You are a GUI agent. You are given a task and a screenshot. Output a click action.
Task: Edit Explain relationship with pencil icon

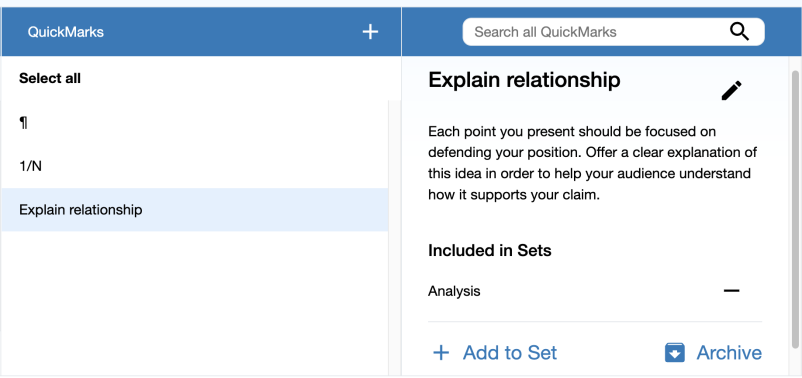click(x=731, y=91)
